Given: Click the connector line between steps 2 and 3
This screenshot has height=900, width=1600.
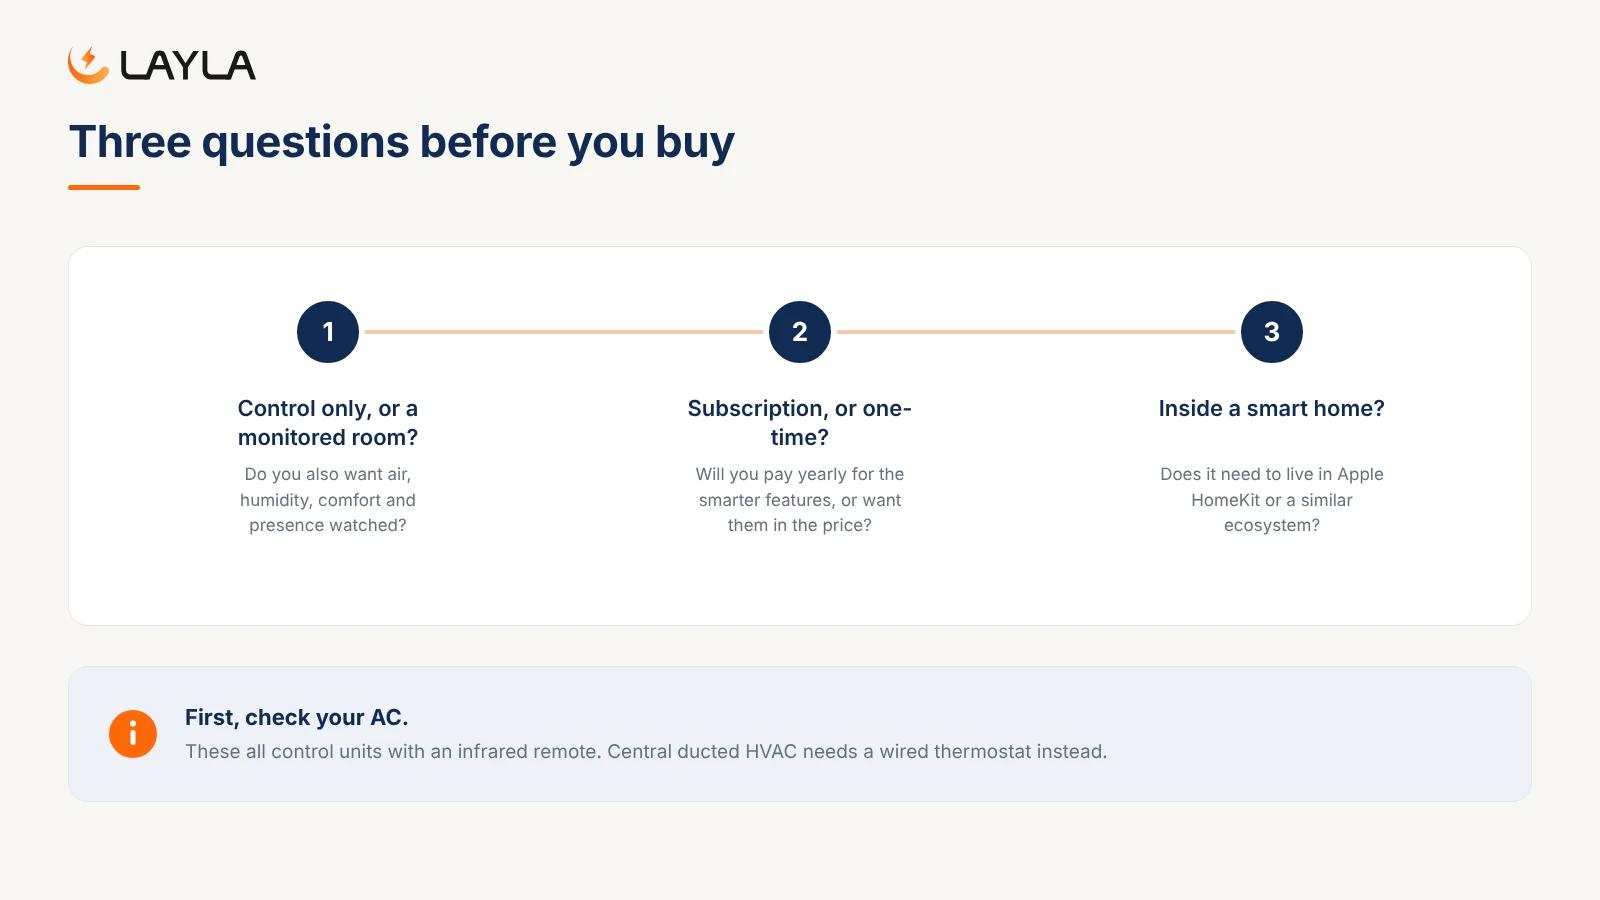Looking at the screenshot, I should pos(1036,332).
